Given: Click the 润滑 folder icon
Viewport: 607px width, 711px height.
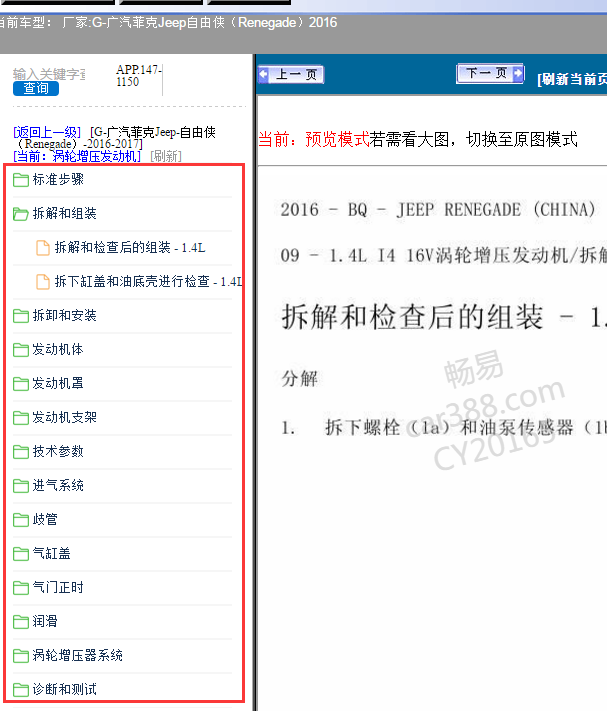Looking at the screenshot, I should click(20, 622).
